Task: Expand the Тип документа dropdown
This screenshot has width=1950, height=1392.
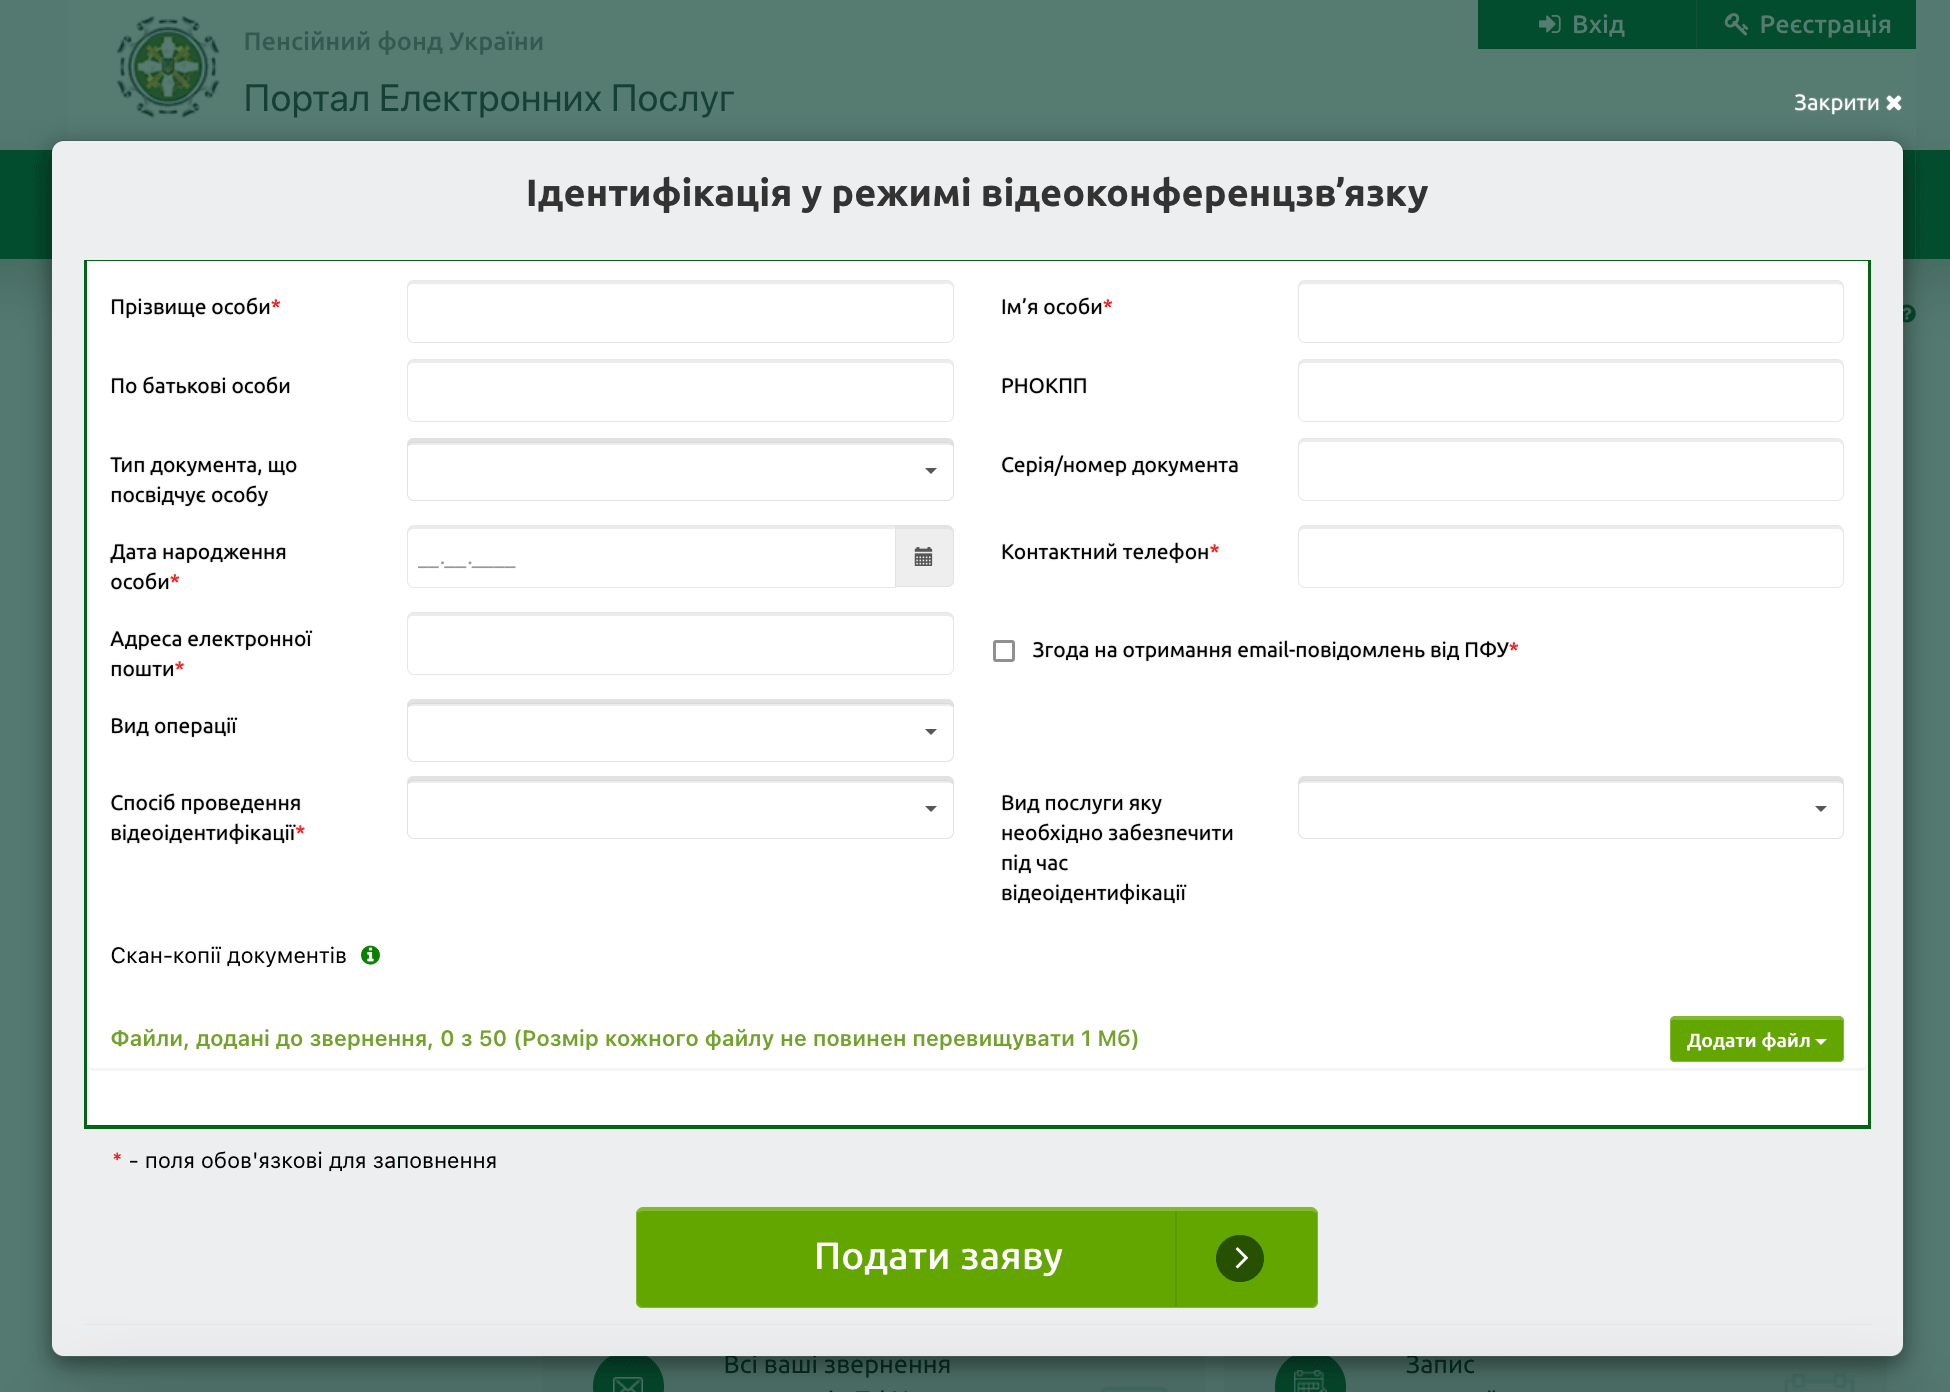Action: coord(680,470)
